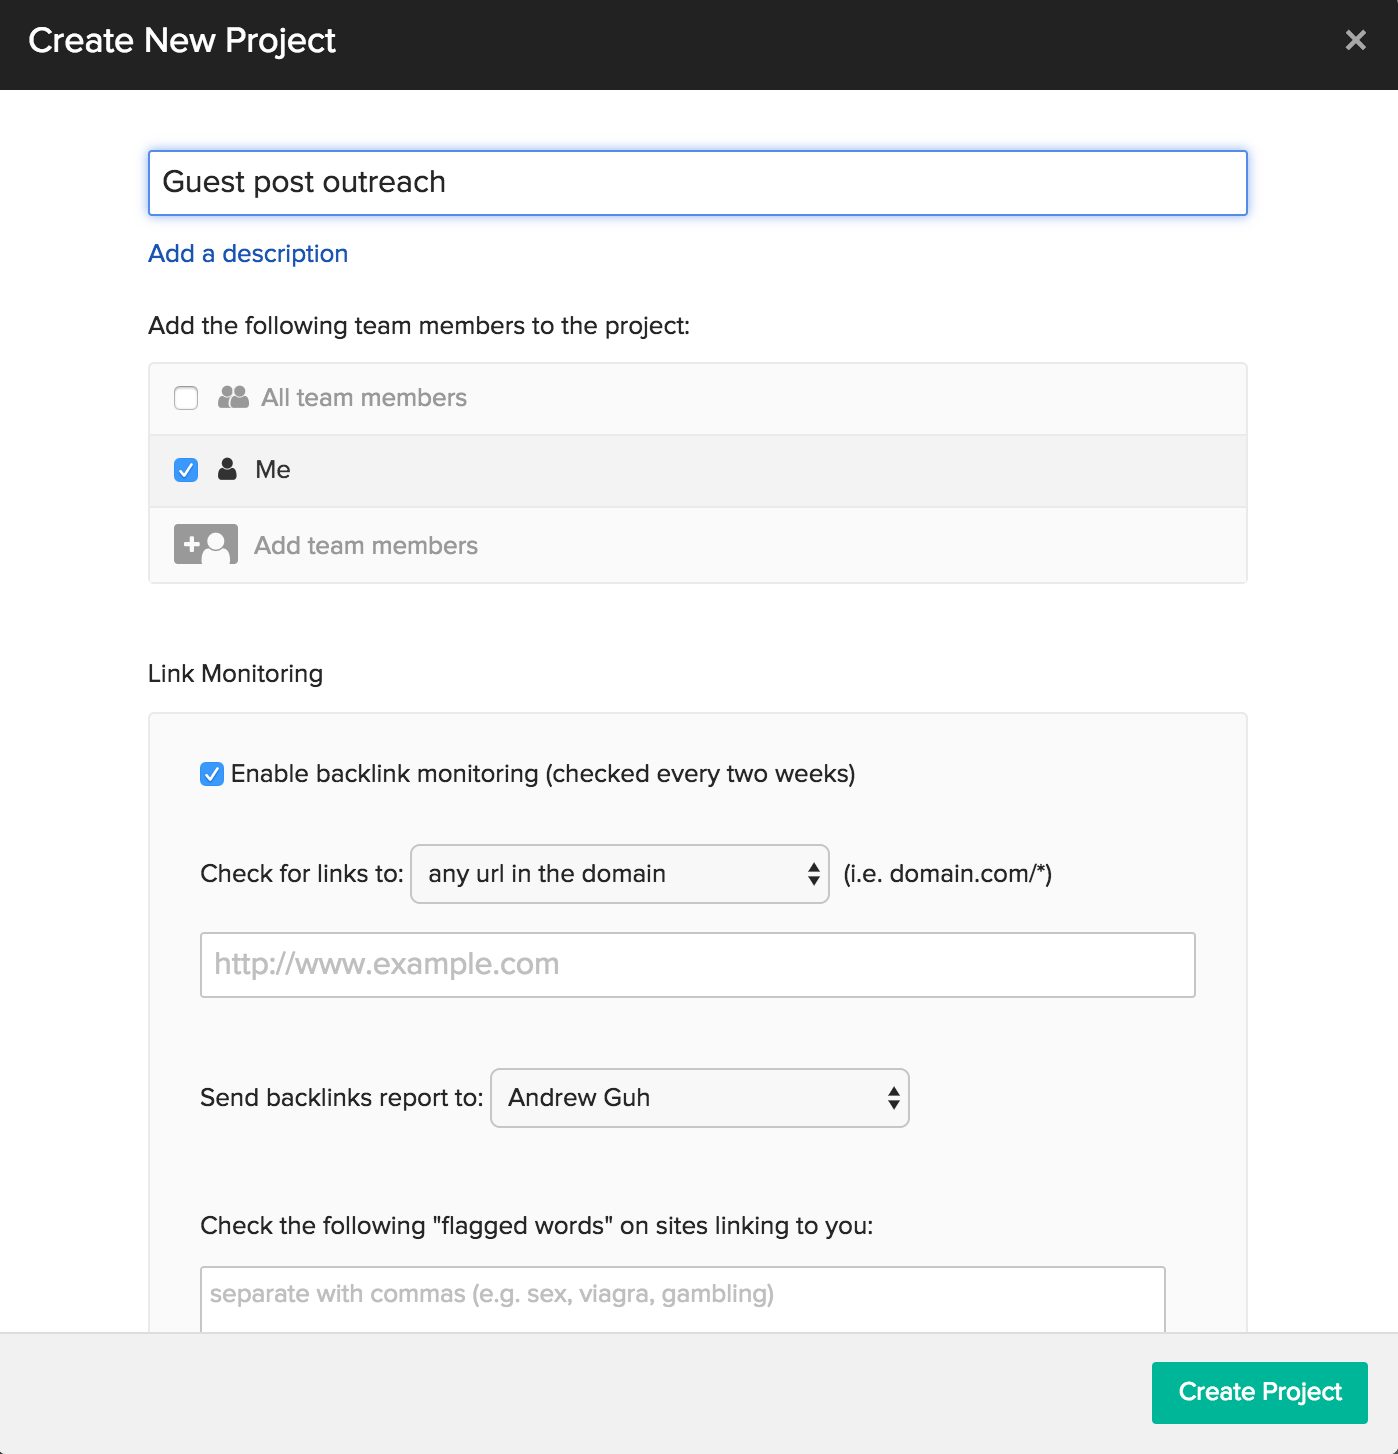Check the All team members checkbox
Image resolution: width=1398 pixels, height=1454 pixels.
[x=186, y=398]
